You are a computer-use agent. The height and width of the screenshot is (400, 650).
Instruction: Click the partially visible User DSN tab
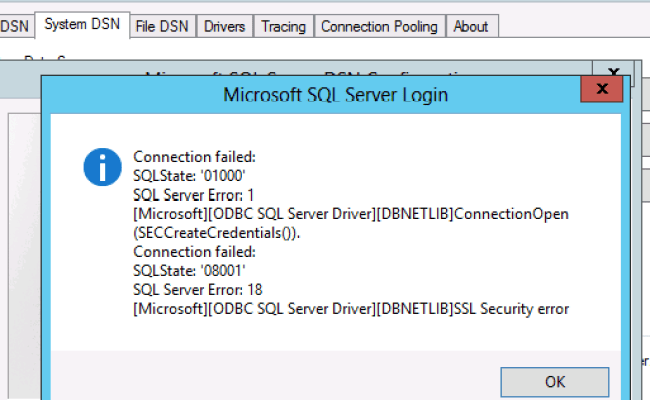click(15, 27)
